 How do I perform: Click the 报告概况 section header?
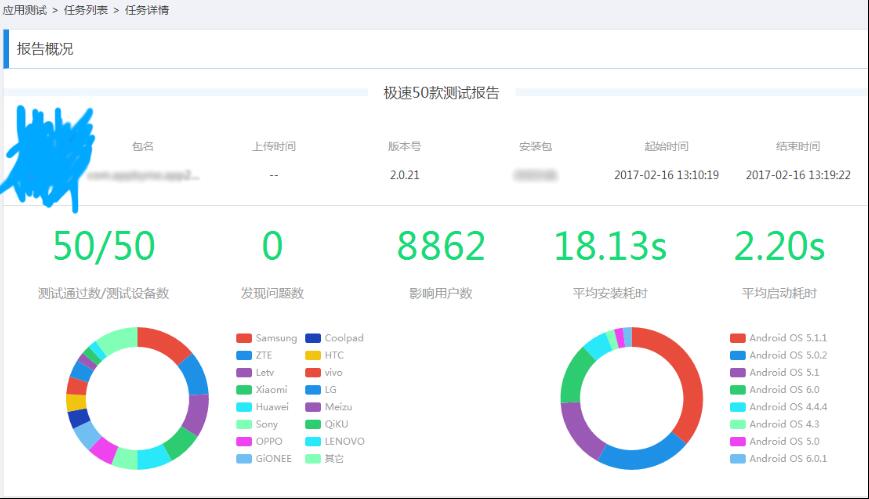point(45,48)
